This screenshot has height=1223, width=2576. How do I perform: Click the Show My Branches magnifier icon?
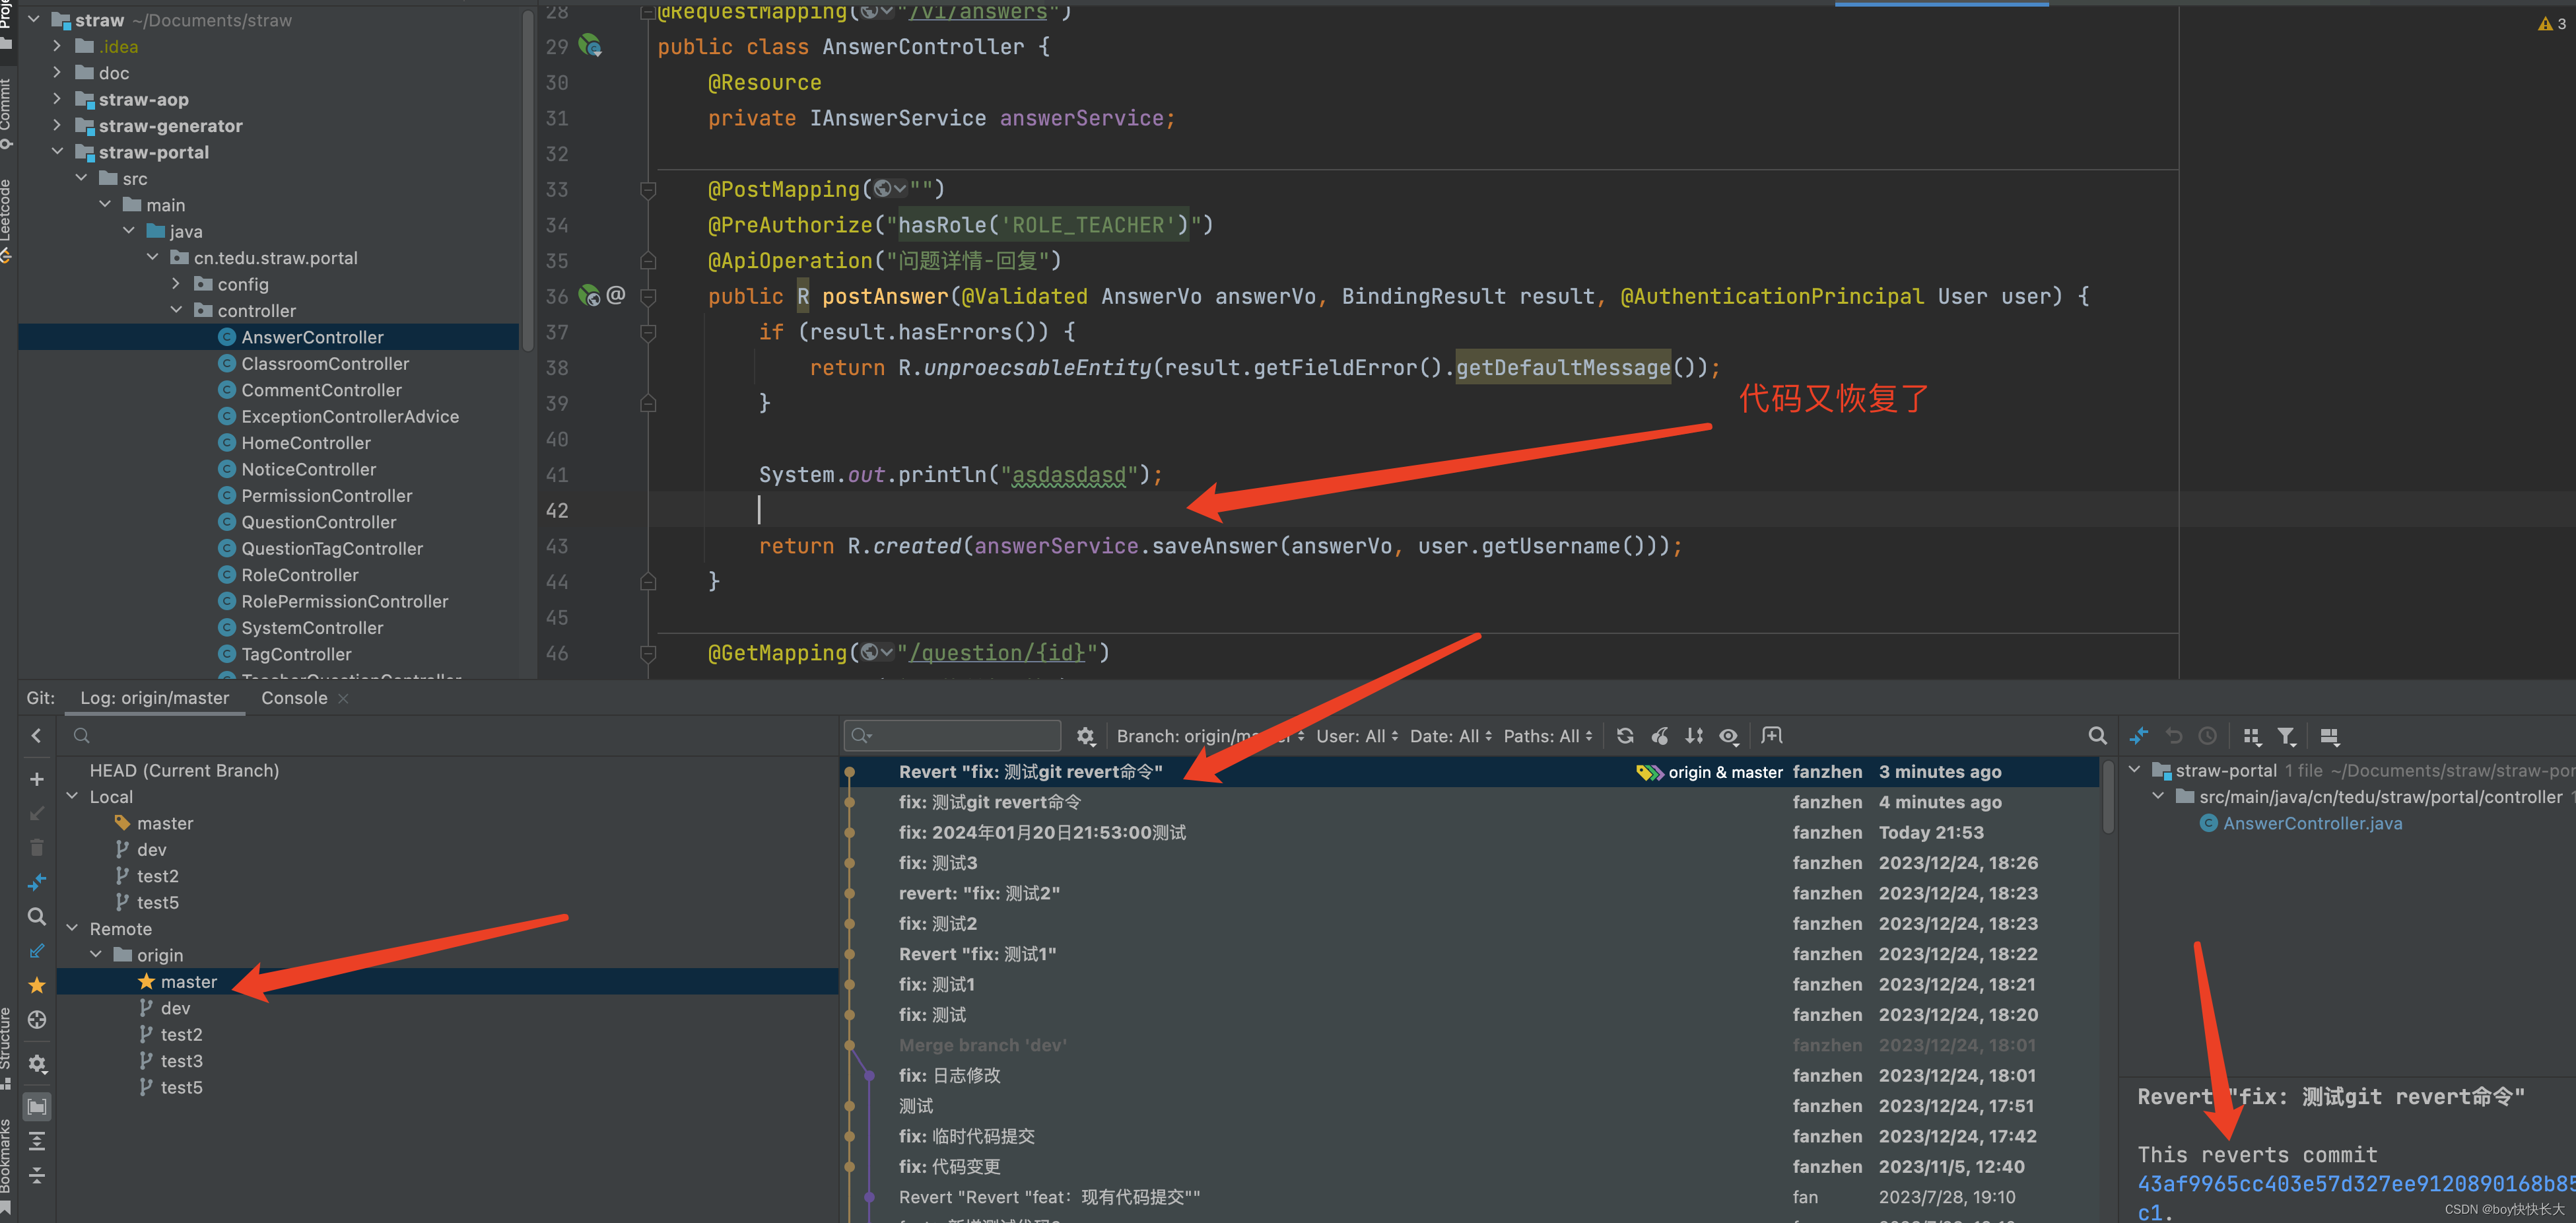coord(37,916)
